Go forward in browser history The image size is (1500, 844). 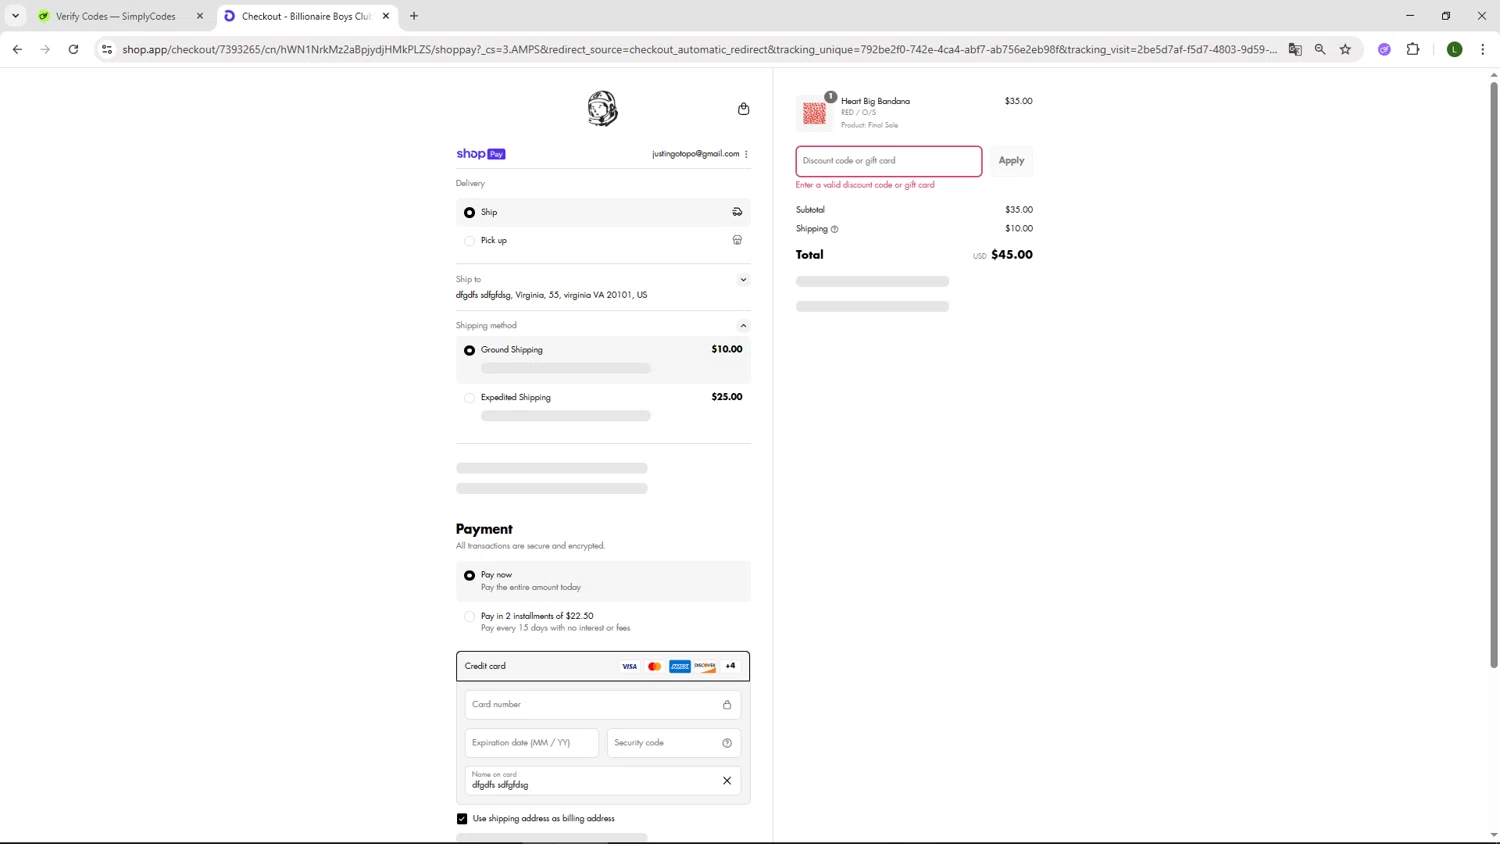[x=45, y=49]
